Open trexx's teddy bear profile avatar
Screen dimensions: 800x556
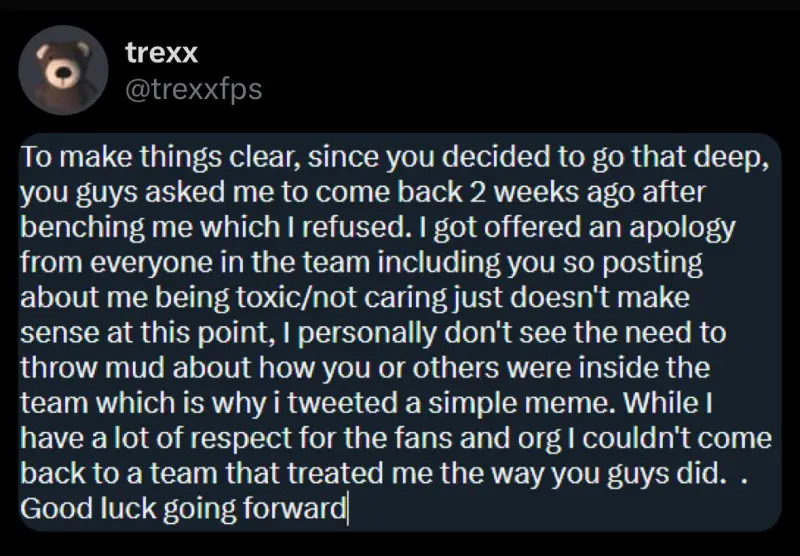click(x=63, y=70)
